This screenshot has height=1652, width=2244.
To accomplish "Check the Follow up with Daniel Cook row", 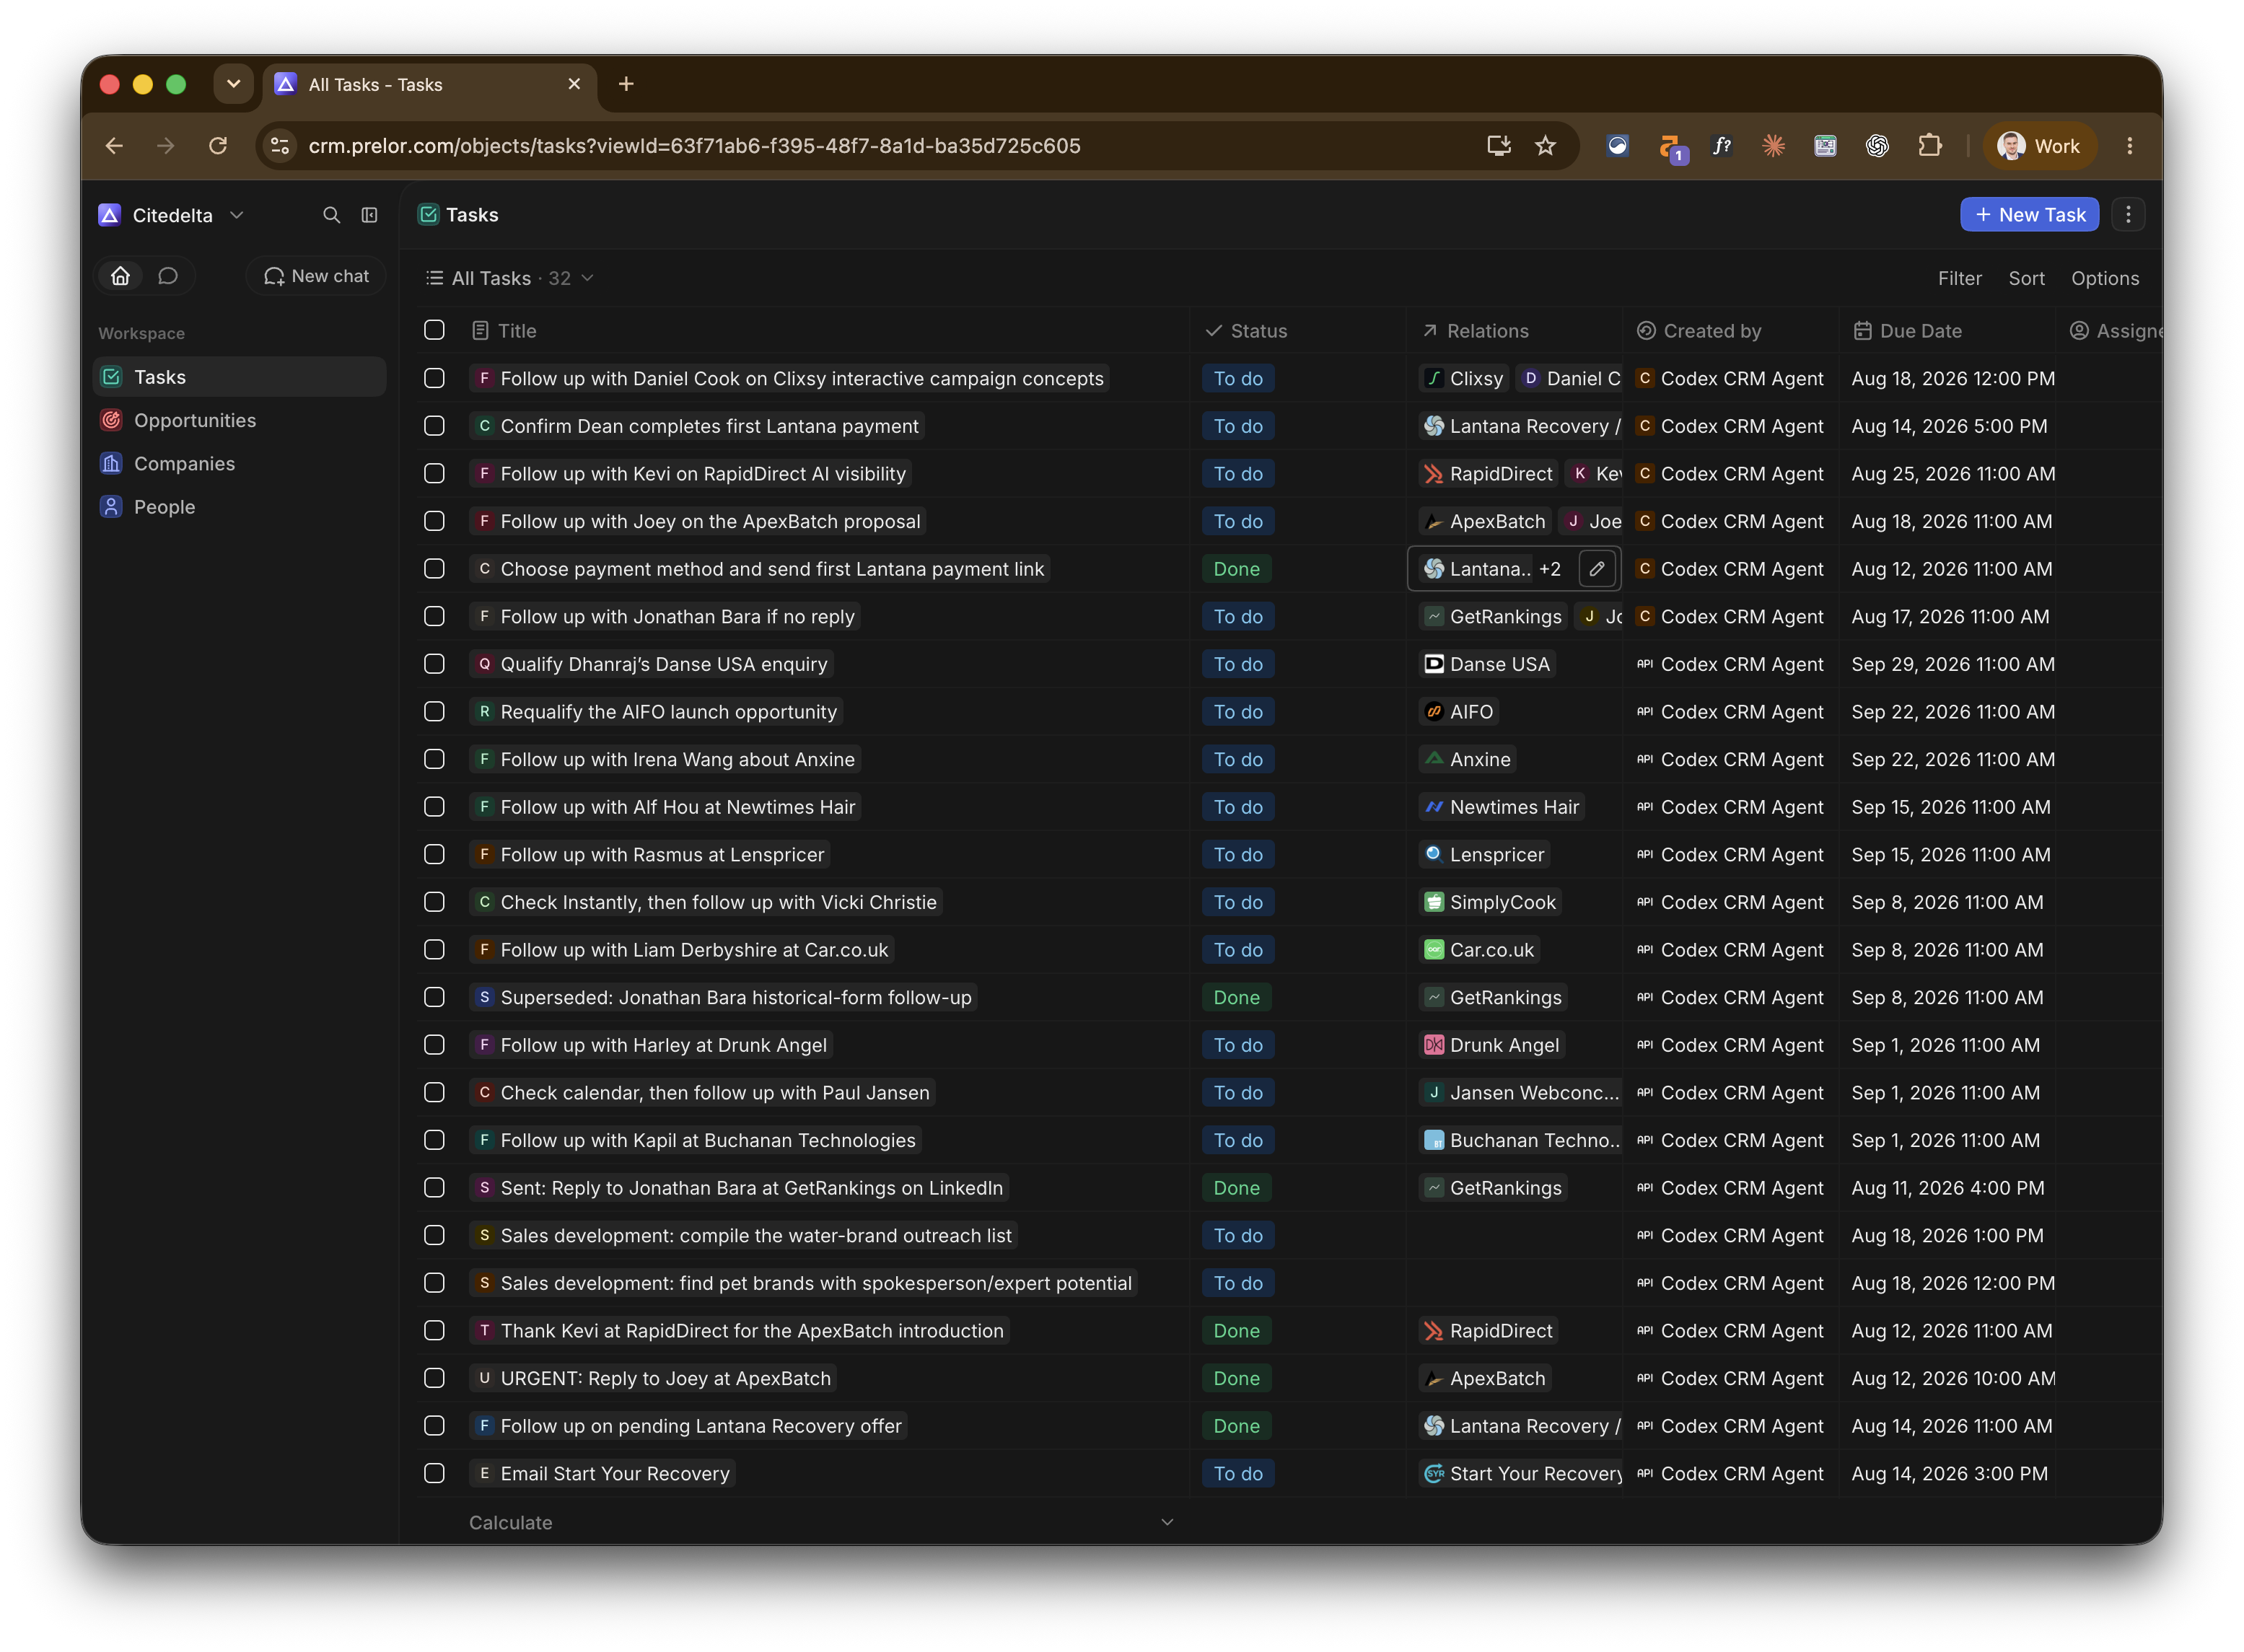I will click(434, 378).
